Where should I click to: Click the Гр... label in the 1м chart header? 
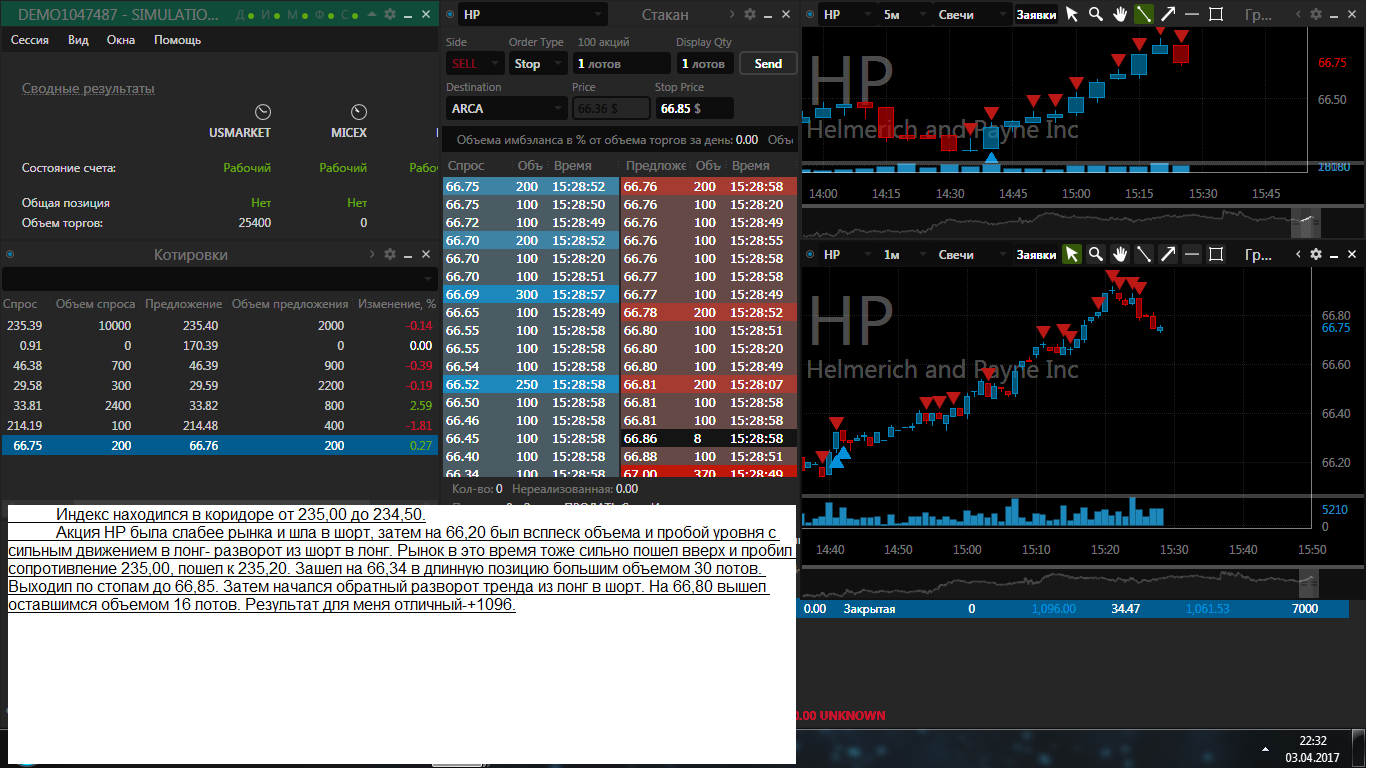point(1258,255)
